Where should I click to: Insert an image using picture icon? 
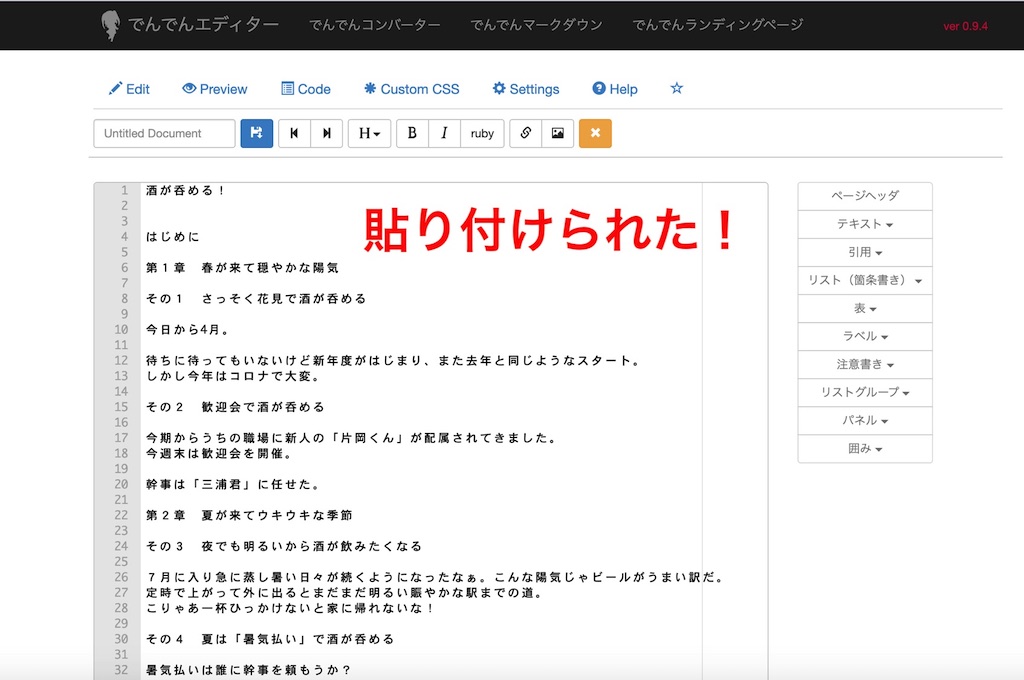[558, 133]
